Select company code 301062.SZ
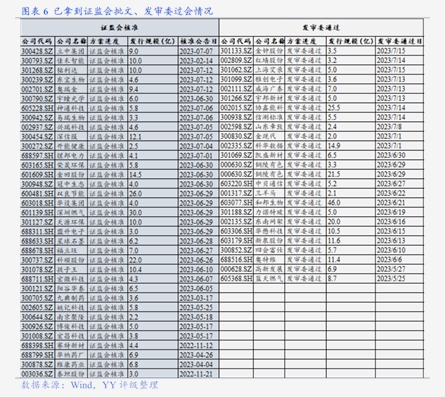 236,70
